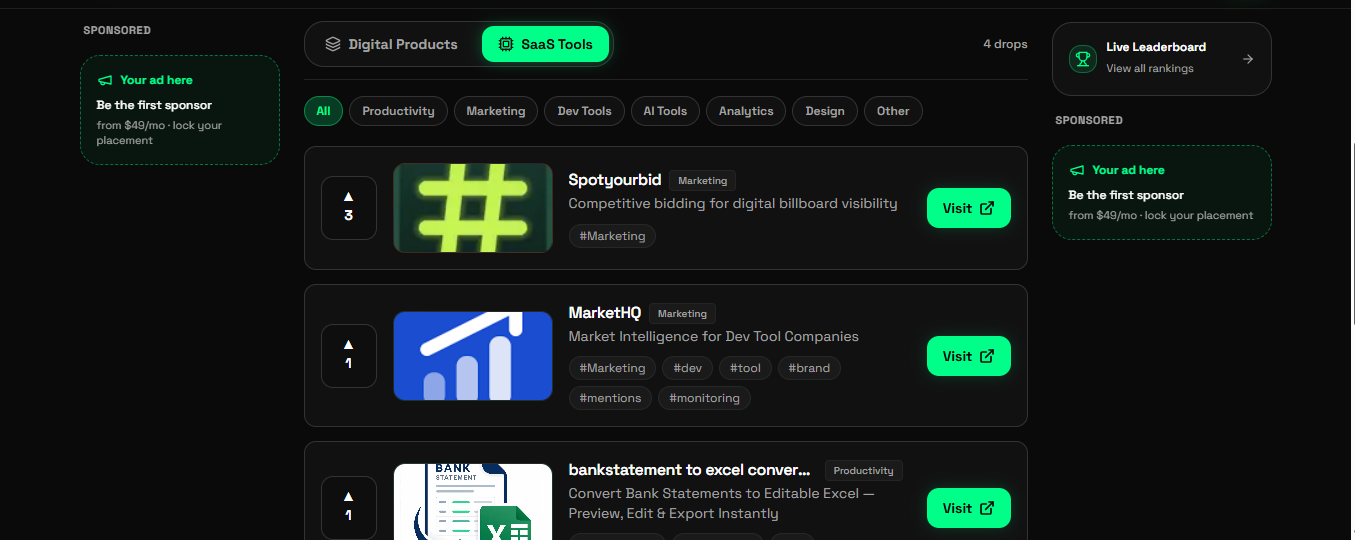Click the Marketing badge next to Spotyourbid

(703, 181)
